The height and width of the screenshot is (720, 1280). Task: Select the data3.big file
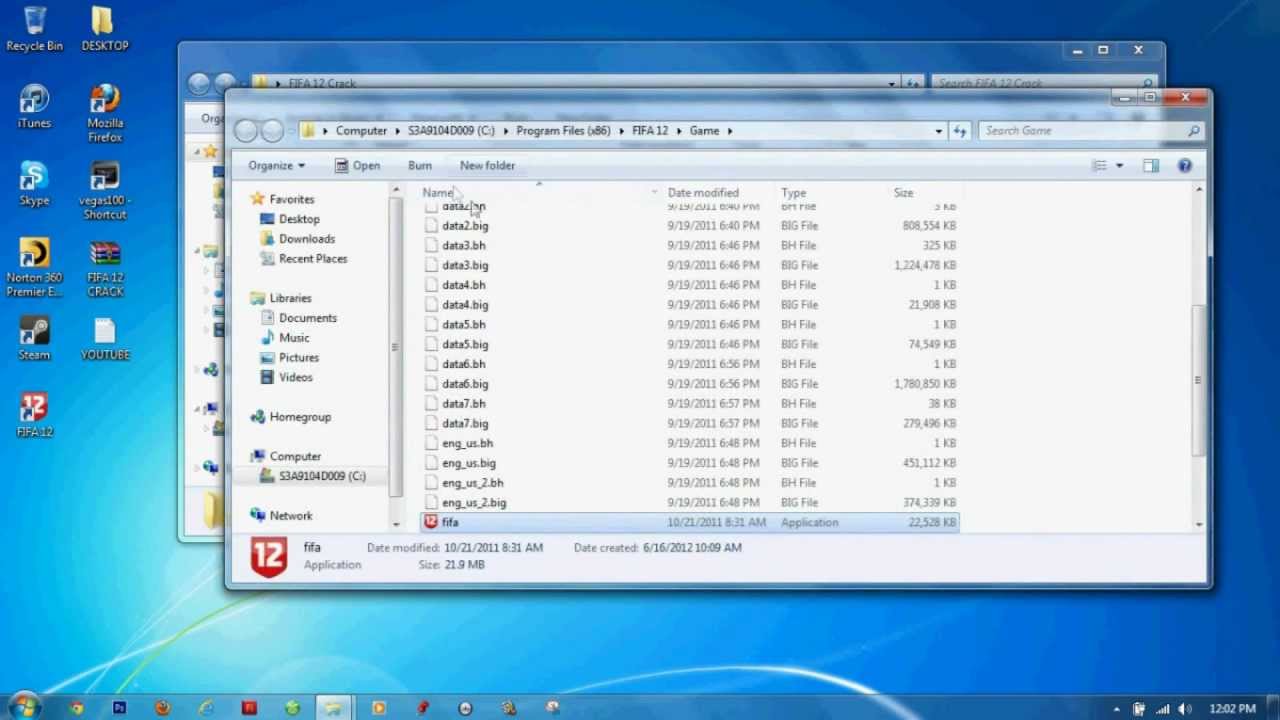point(689,265)
